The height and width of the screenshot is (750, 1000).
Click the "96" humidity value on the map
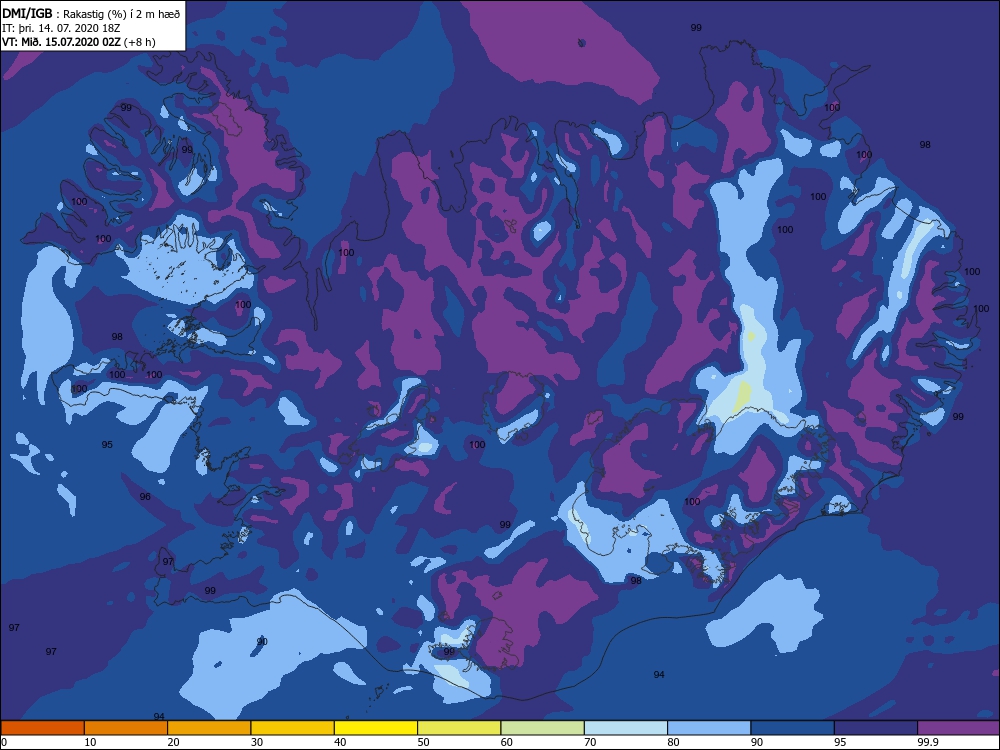145,496
